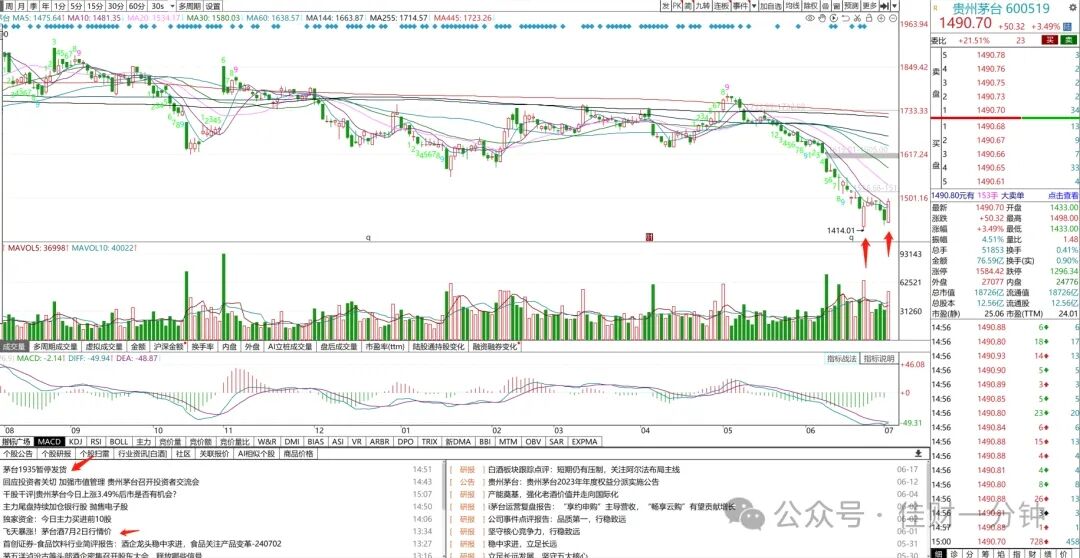The image size is (1080, 558).
Task: Click the download arrow in news panel
Action: [917, 453]
